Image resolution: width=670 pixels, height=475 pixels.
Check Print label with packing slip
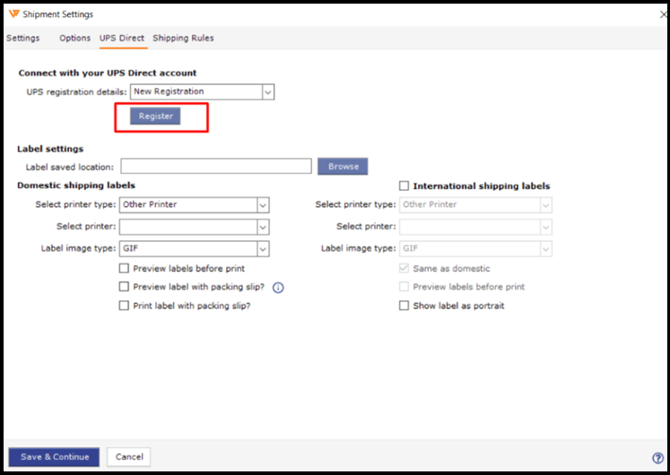(124, 305)
